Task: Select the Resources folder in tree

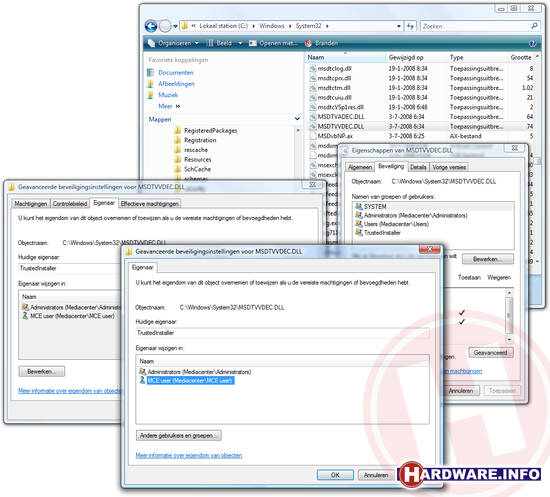Action: click(x=197, y=160)
